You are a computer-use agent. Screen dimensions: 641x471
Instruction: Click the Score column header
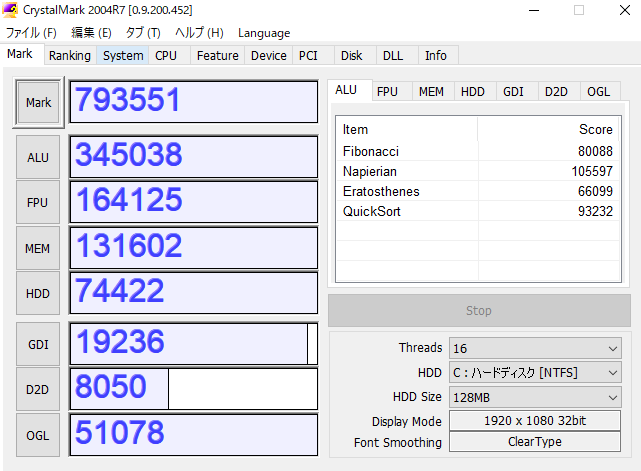click(595, 130)
